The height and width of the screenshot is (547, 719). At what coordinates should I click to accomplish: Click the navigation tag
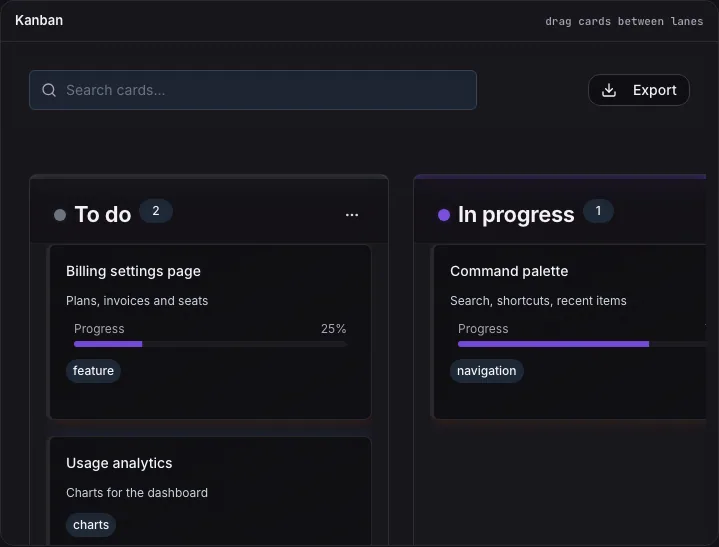pos(487,370)
